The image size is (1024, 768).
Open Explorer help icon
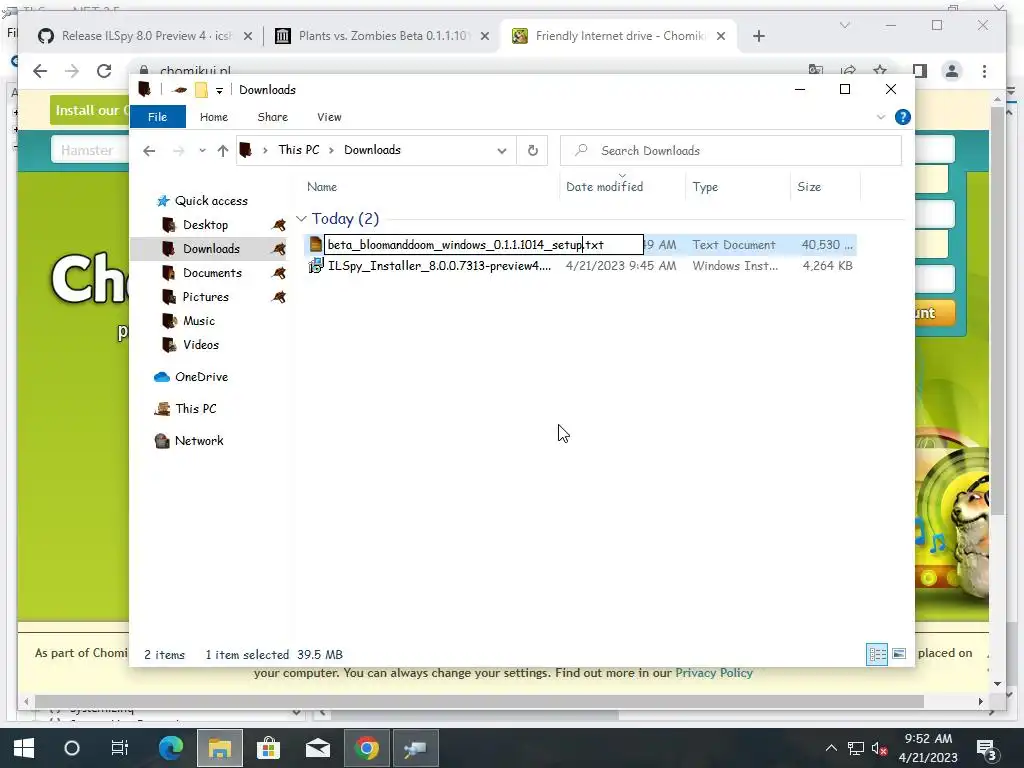pyautogui.click(x=903, y=117)
